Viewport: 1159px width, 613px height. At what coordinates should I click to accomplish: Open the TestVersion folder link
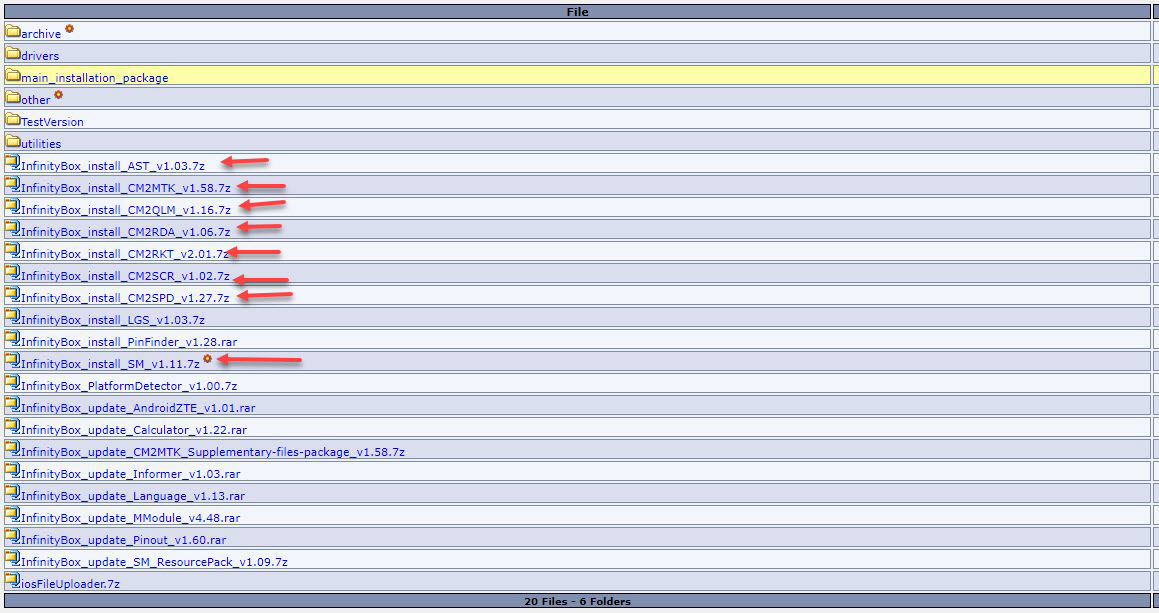52,122
